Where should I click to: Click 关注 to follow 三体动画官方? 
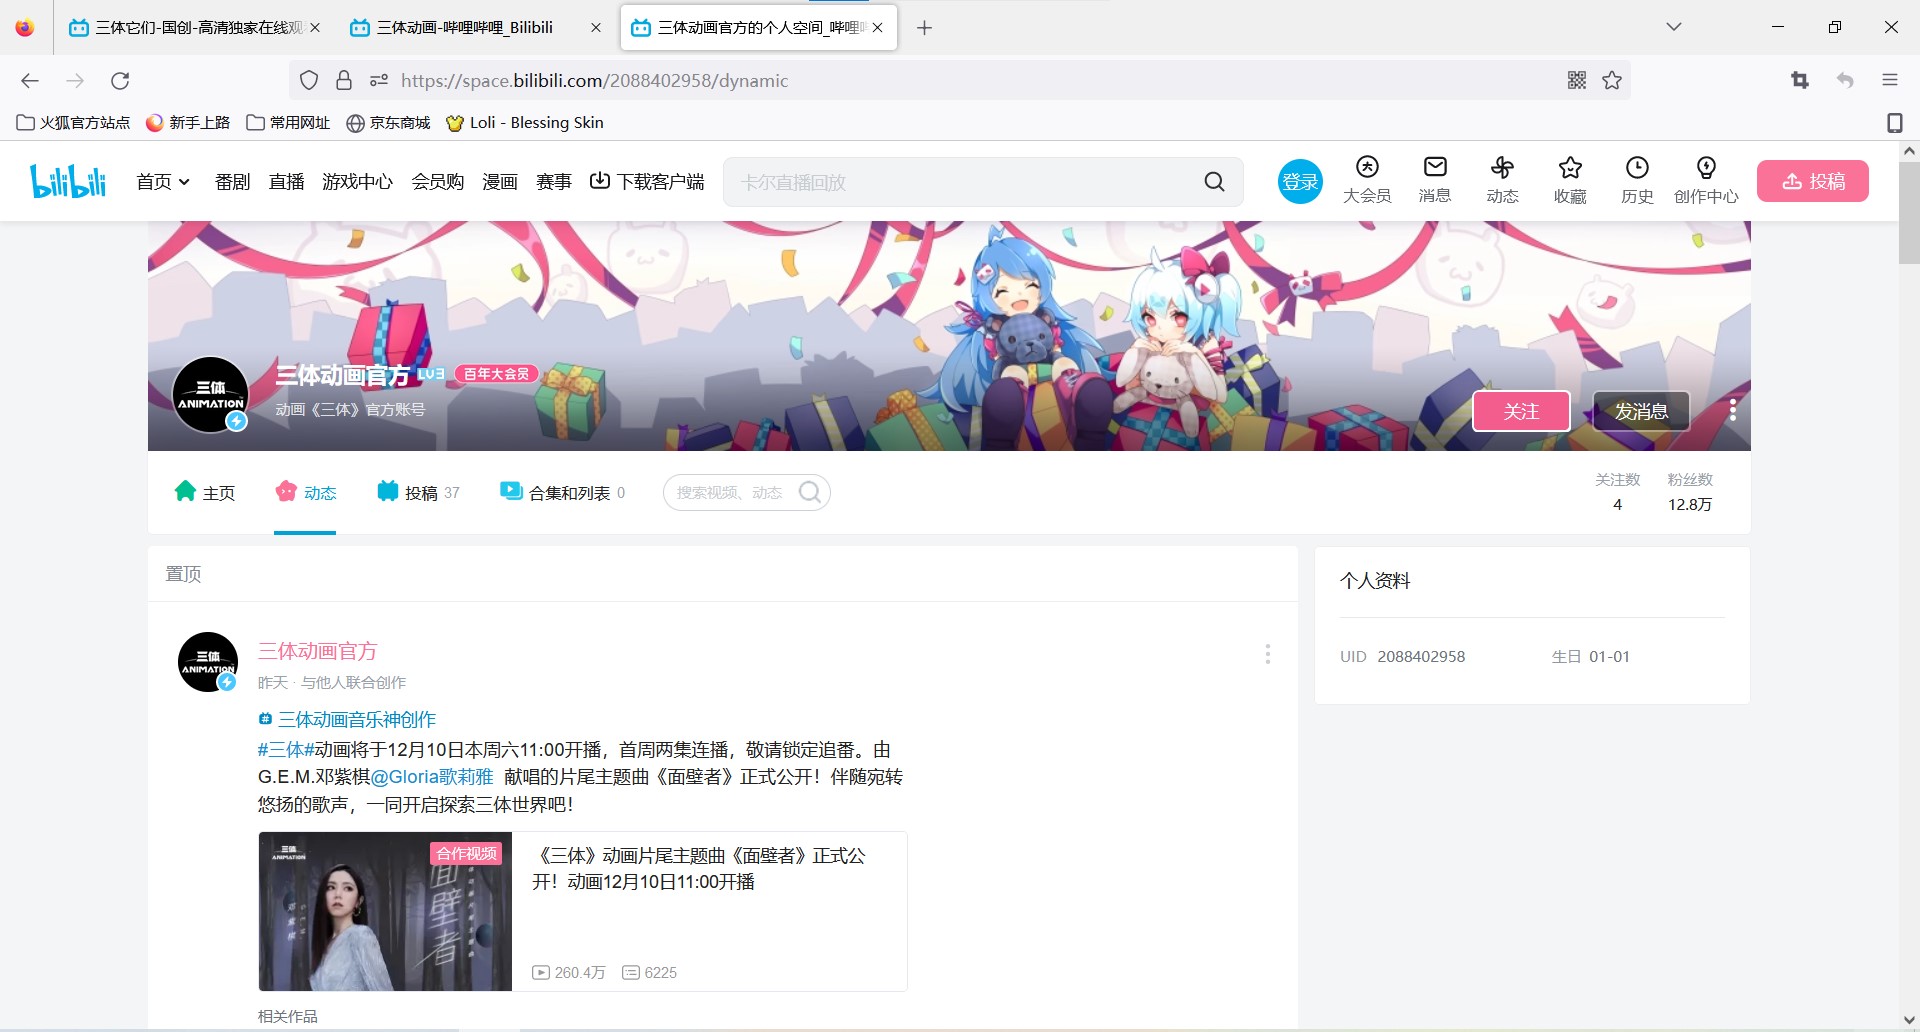coord(1521,411)
